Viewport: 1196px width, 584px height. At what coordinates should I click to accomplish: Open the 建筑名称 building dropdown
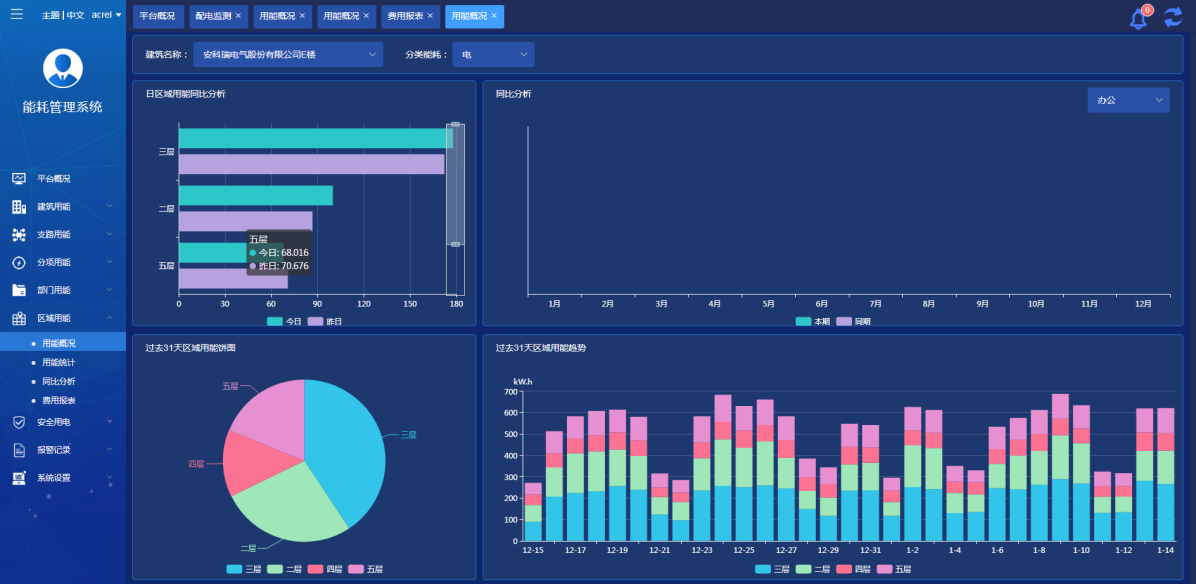pyautogui.click(x=287, y=55)
